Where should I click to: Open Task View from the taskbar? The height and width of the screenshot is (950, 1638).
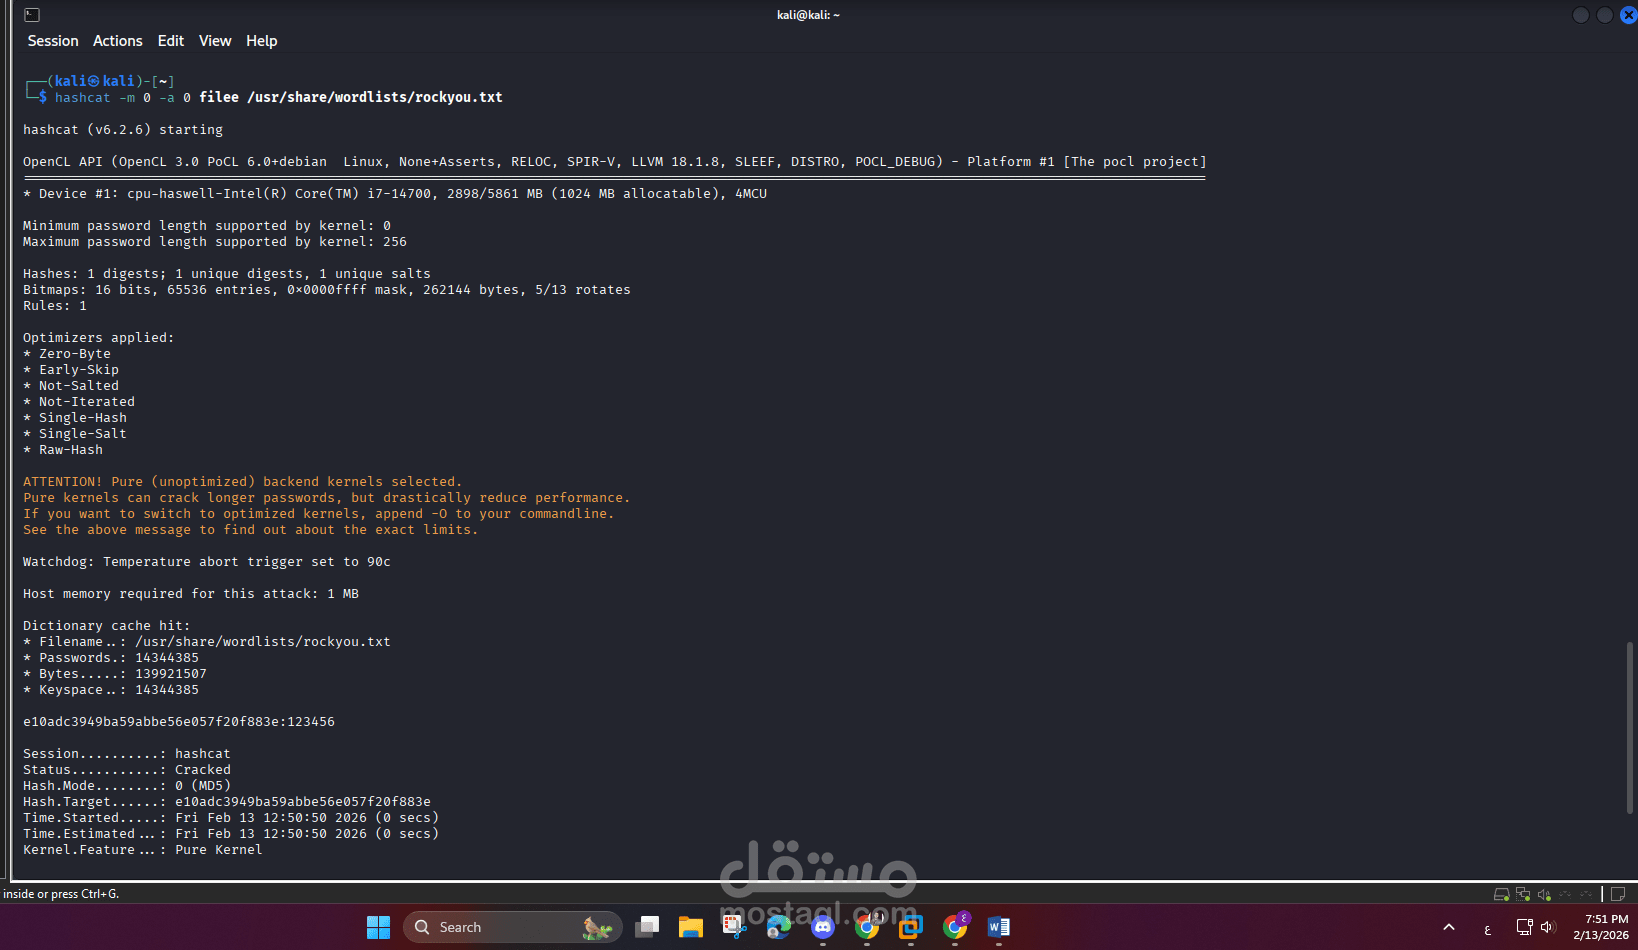(647, 927)
